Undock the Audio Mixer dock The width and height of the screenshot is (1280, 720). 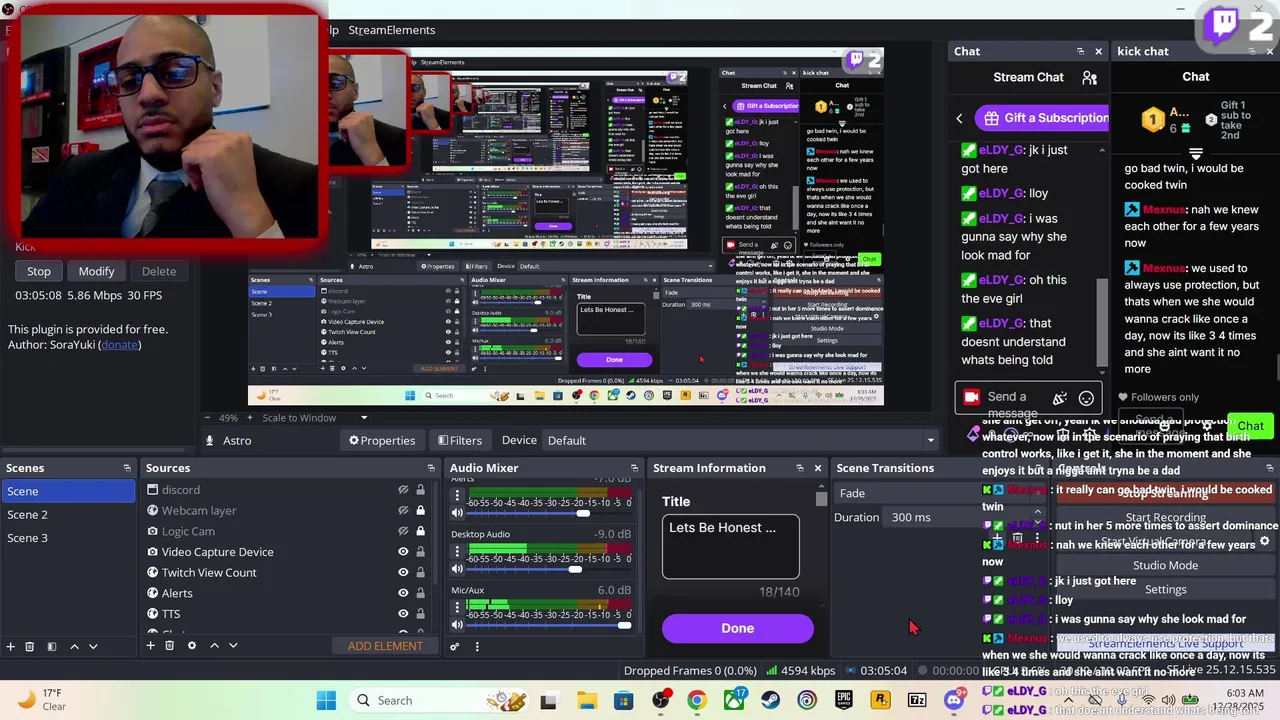[x=634, y=468]
